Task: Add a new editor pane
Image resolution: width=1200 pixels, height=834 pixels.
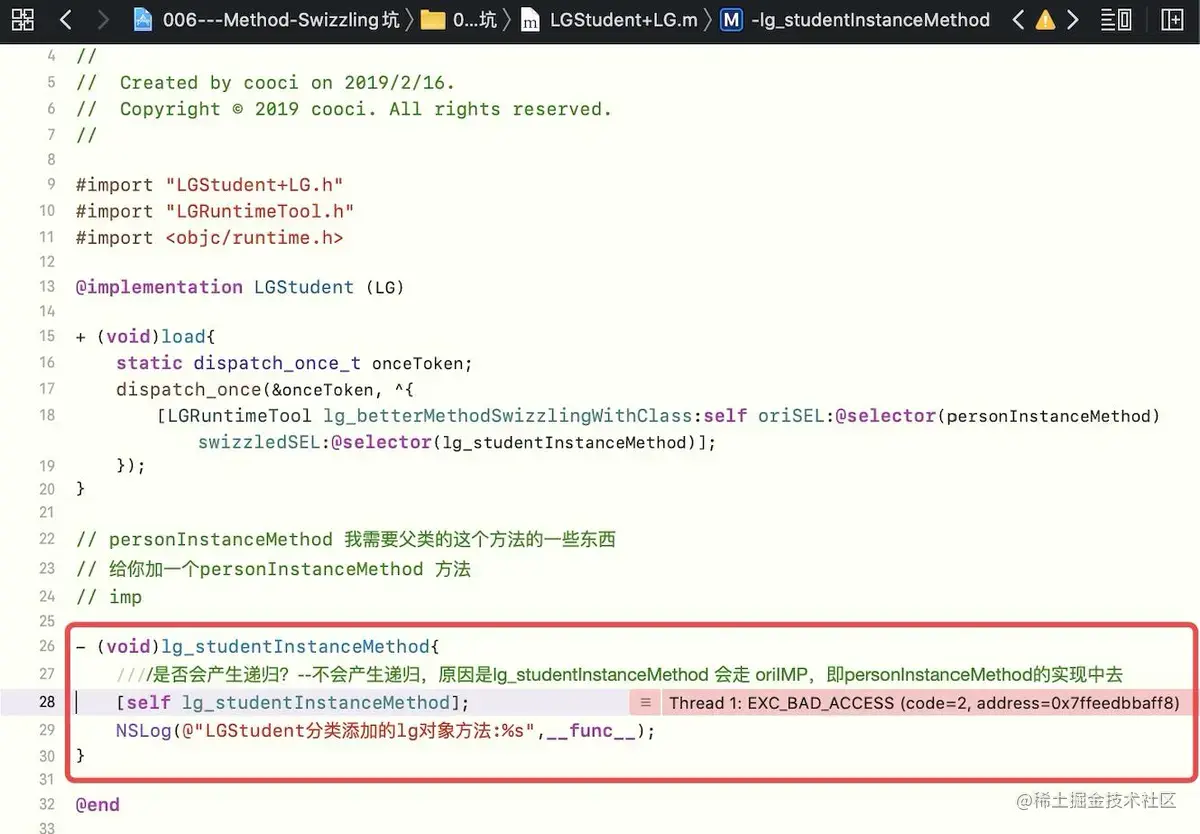Action: (x=1172, y=19)
